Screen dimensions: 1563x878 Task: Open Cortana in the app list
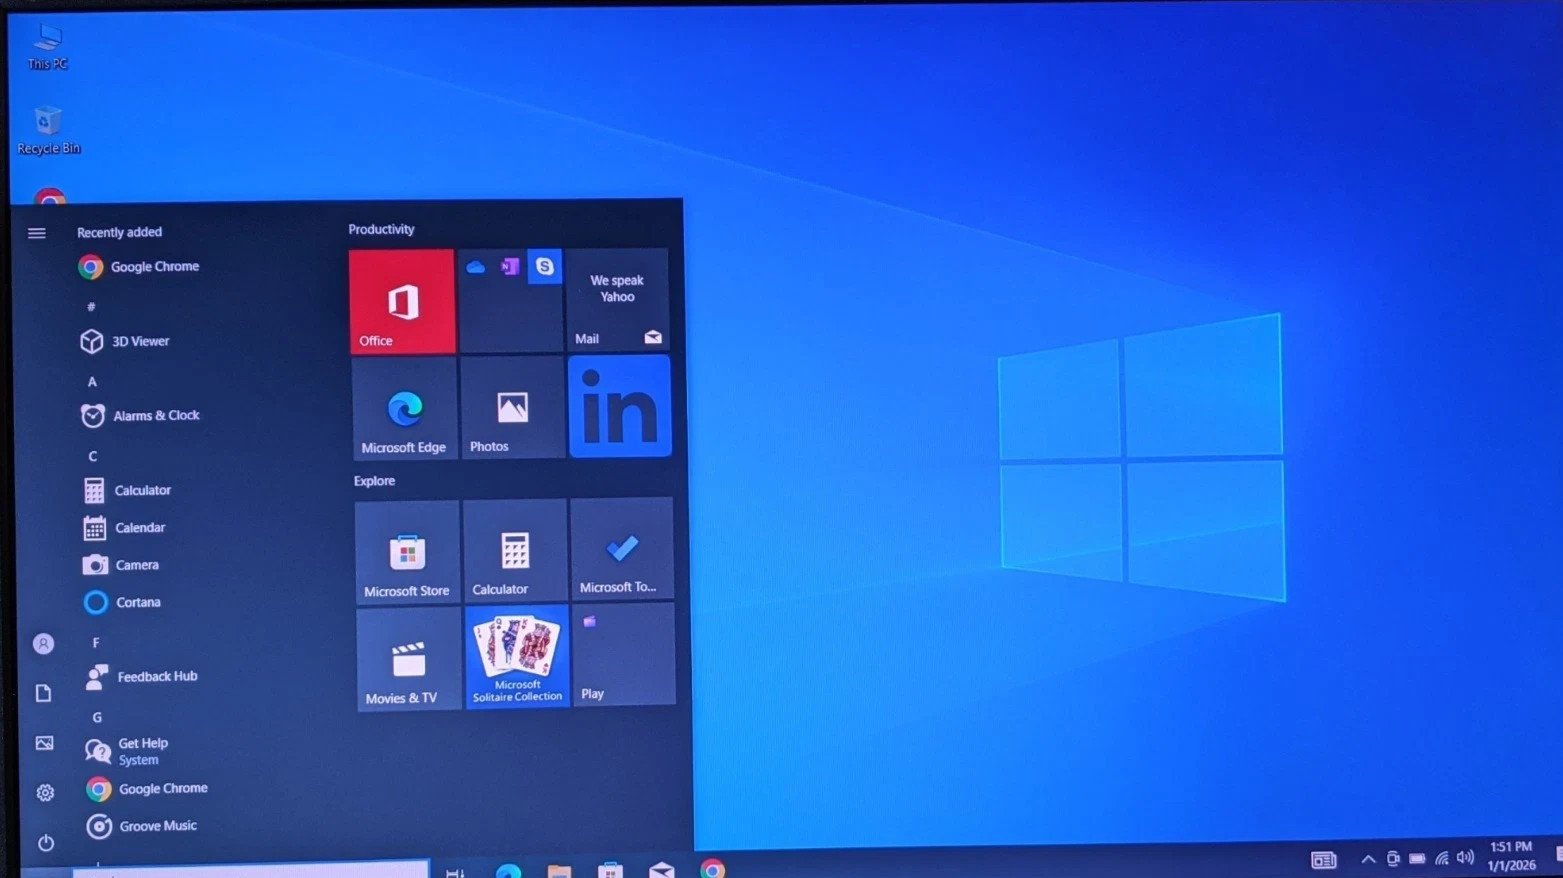pos(123,602)
